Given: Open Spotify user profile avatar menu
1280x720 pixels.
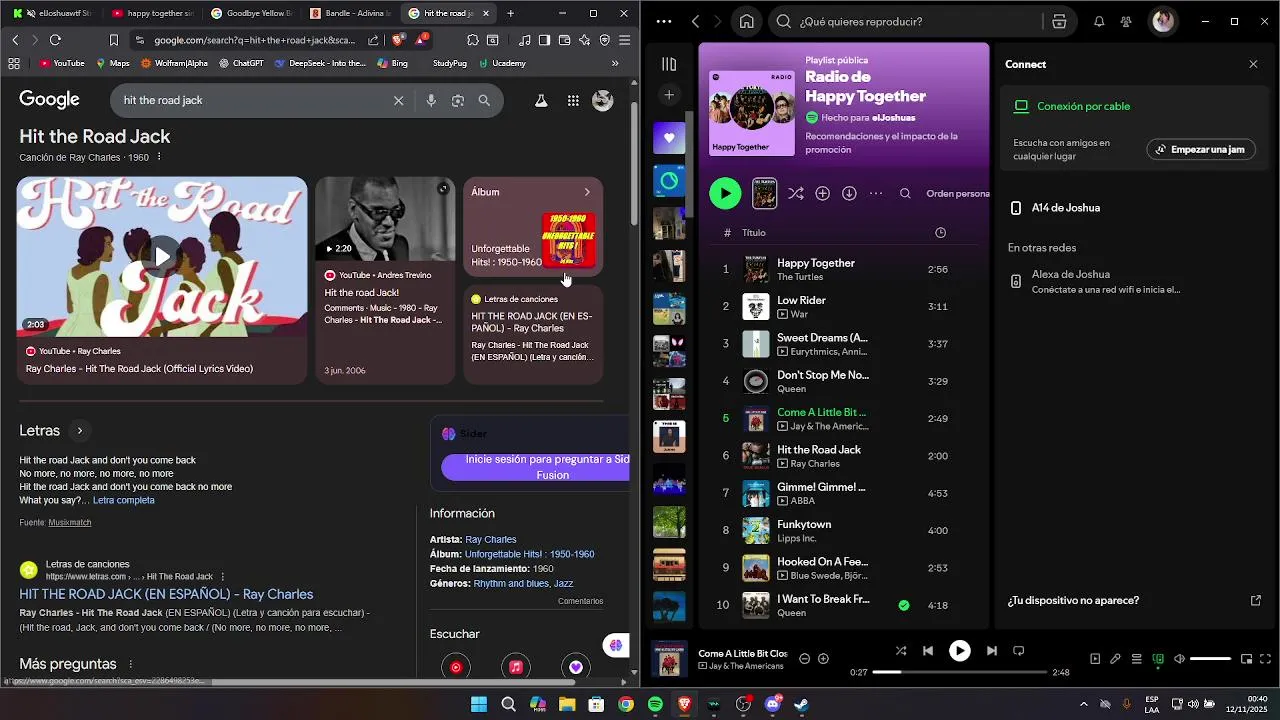Looking at the screenshot, I should [x=1163, y=21].
